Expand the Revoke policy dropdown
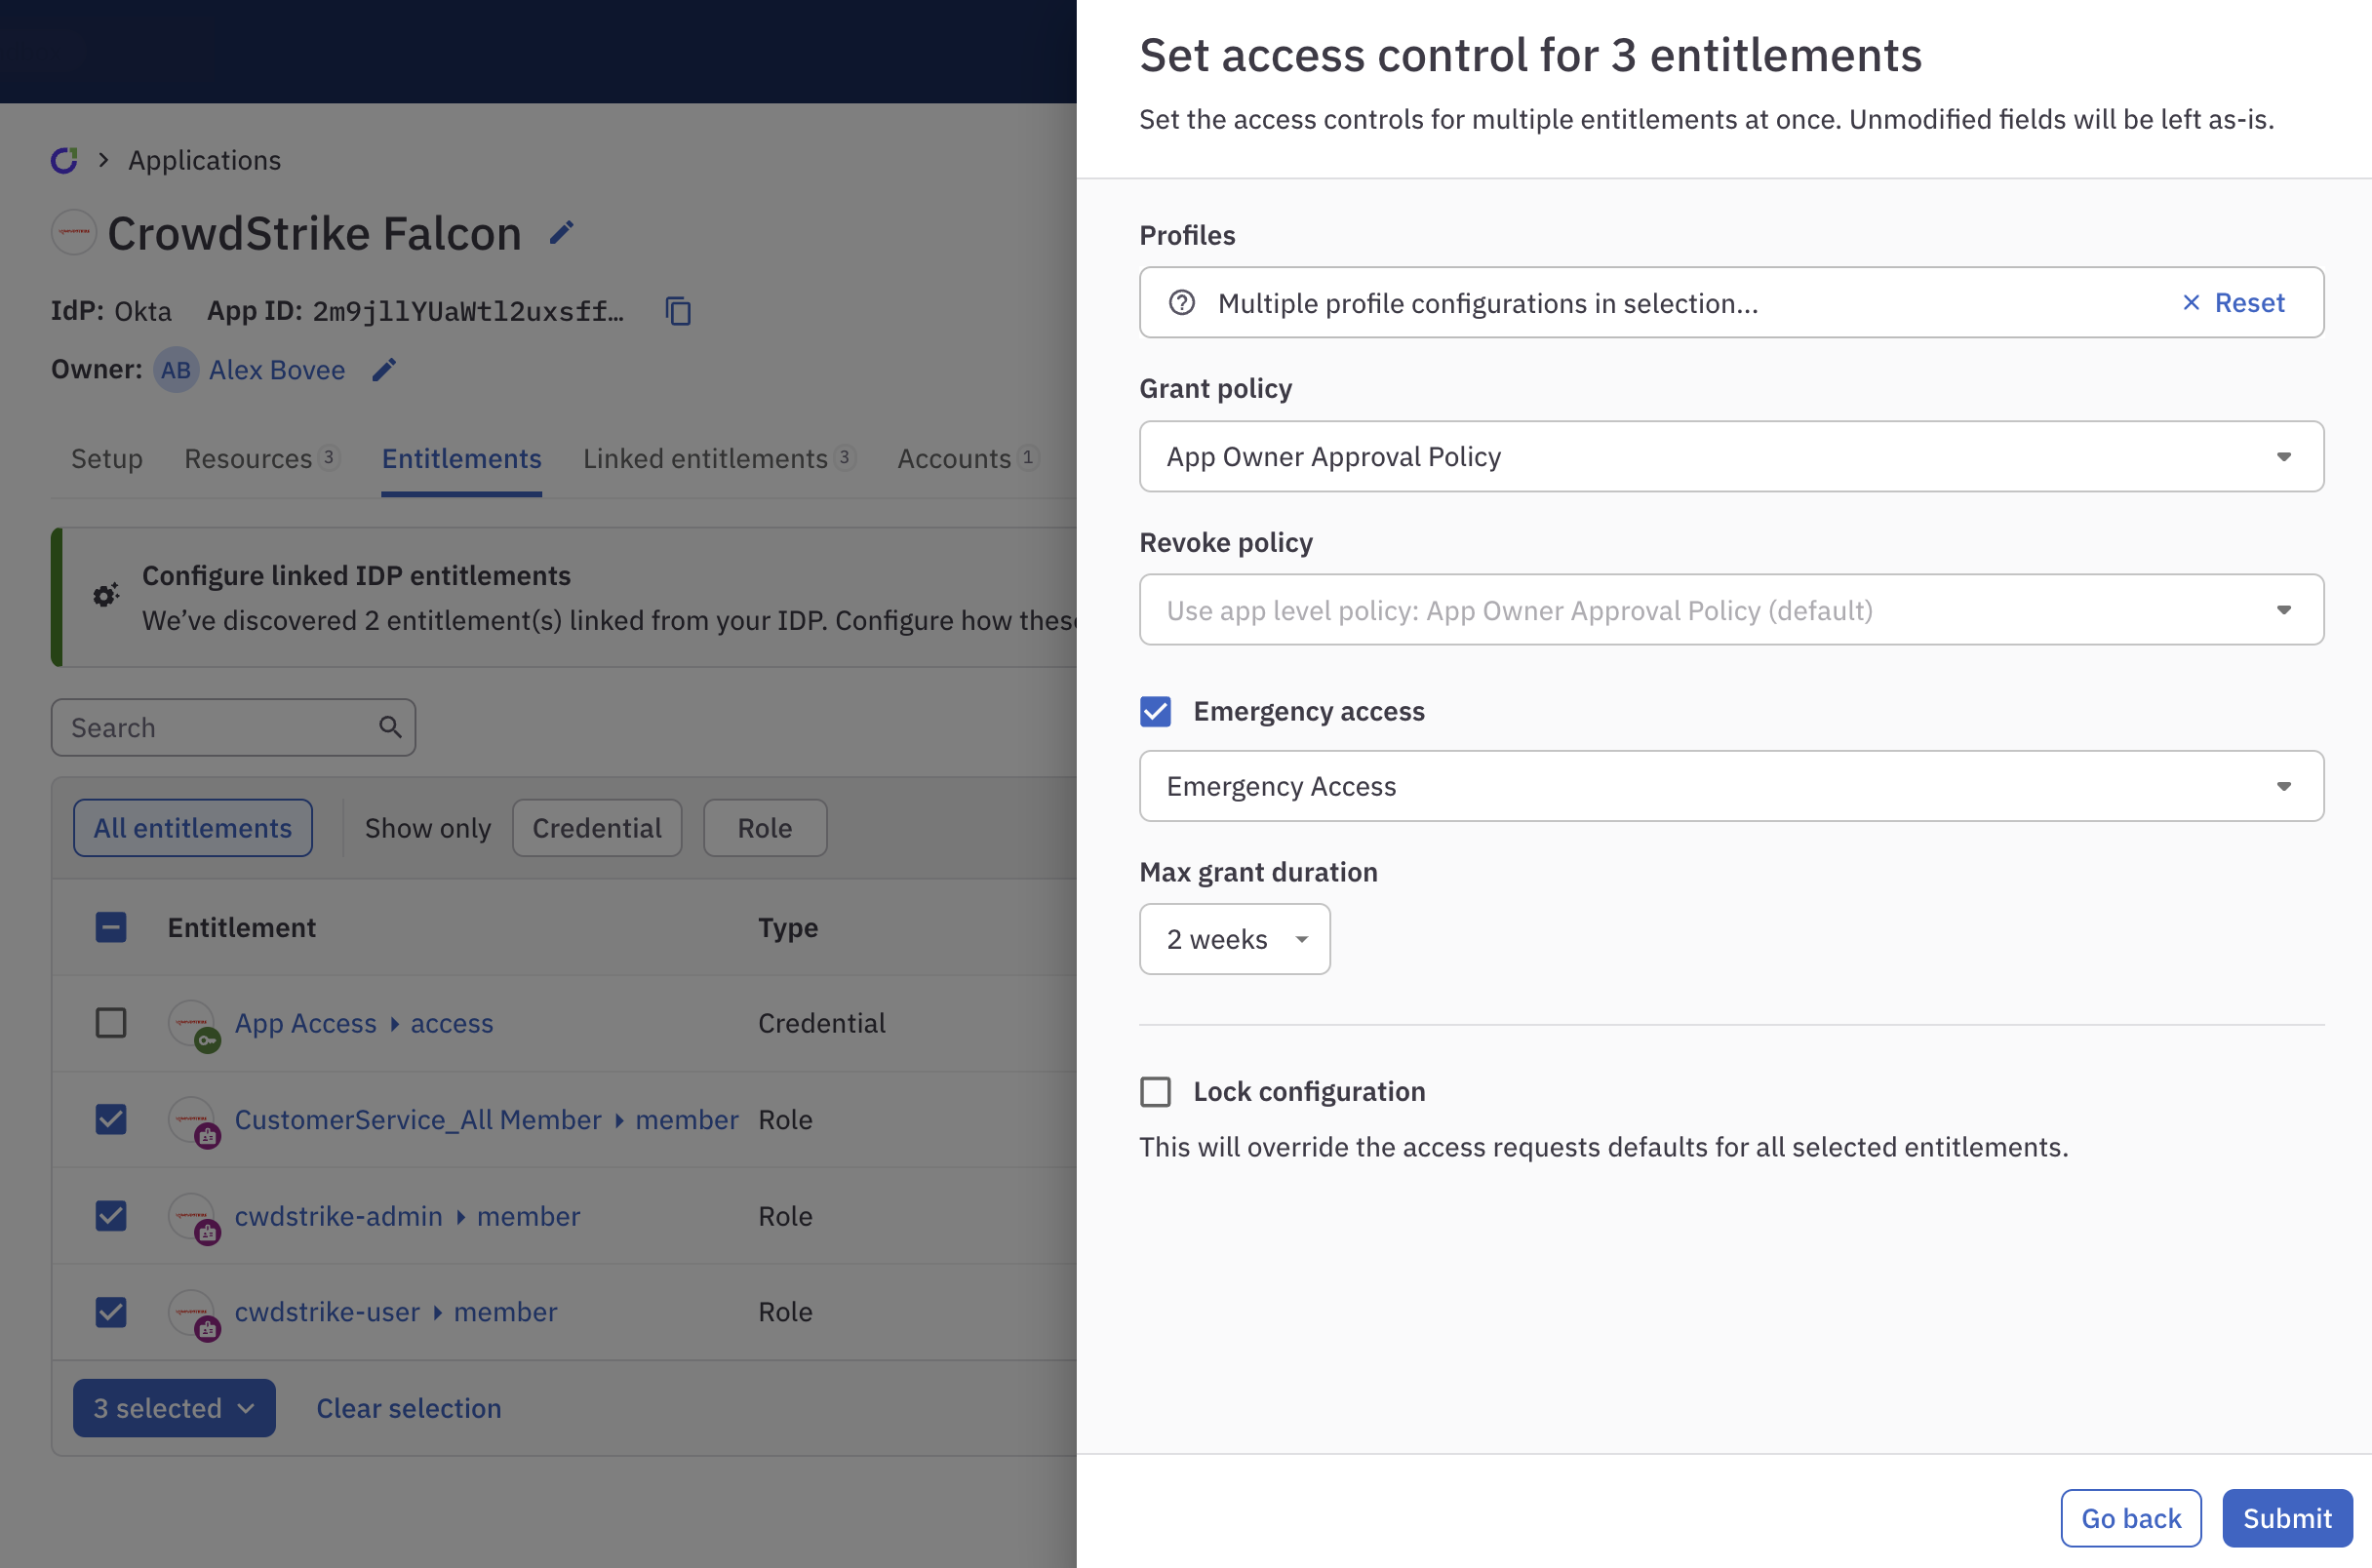 click(1731, 609)
